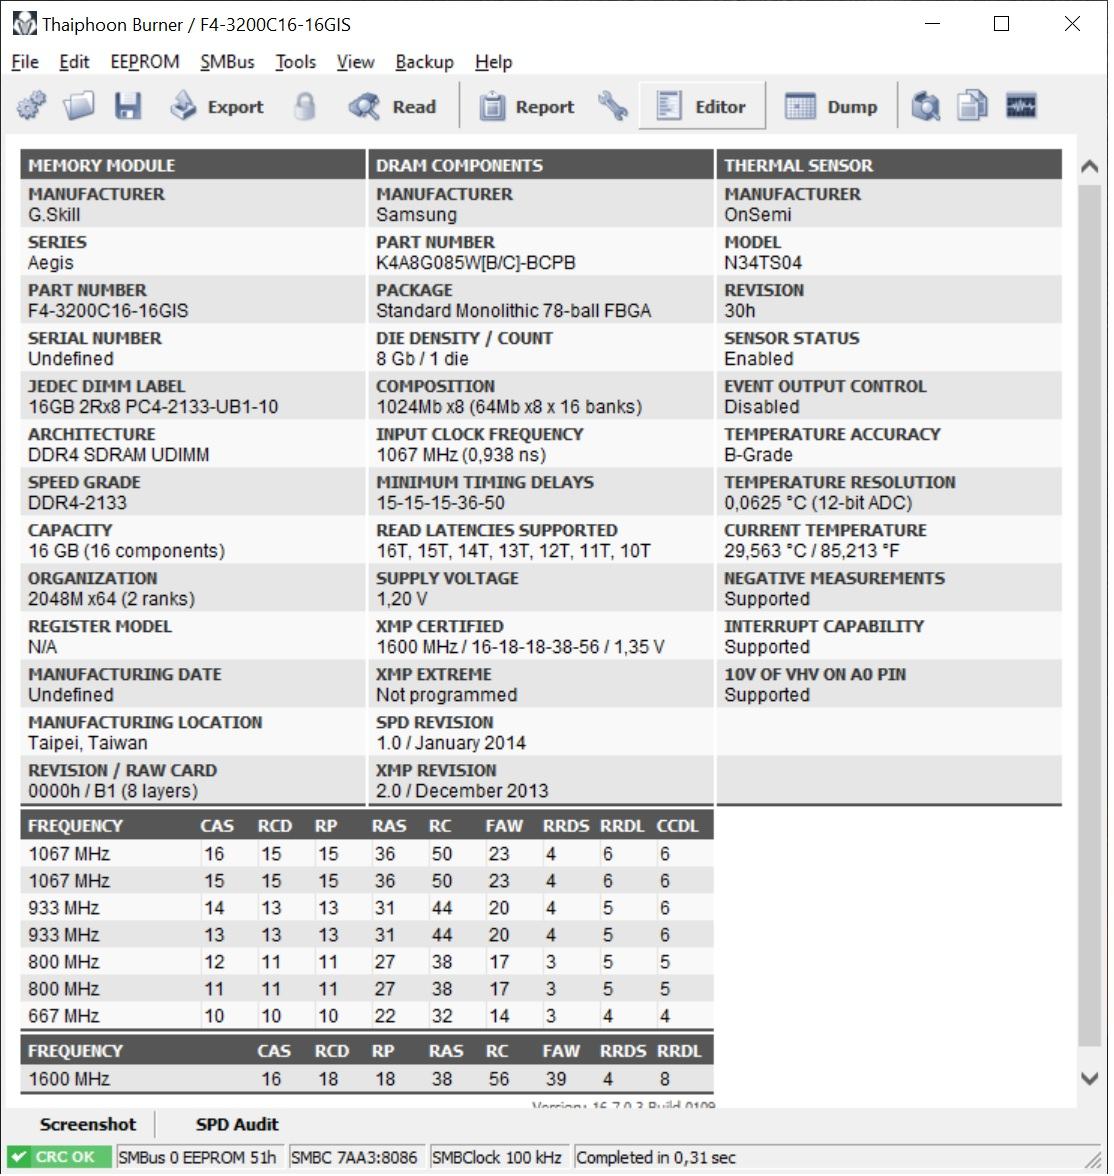Screen dimensions: 1114x1176
Task: Click the vertical scrollbar track
Action: tap(1089, 615)
